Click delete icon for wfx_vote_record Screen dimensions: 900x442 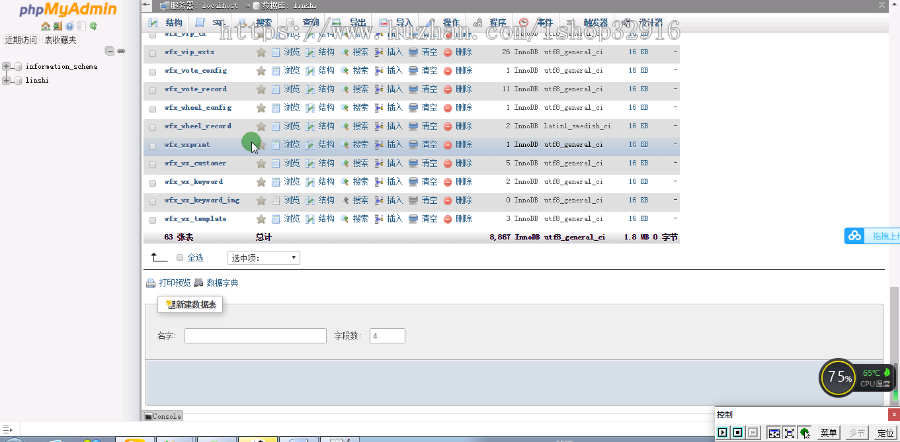pos(448,89)
